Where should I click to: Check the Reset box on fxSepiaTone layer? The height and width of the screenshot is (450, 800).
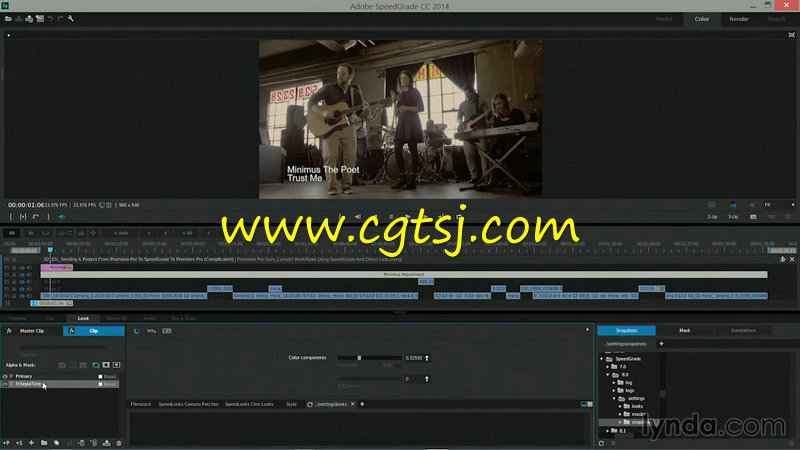[x=101, y=384]
